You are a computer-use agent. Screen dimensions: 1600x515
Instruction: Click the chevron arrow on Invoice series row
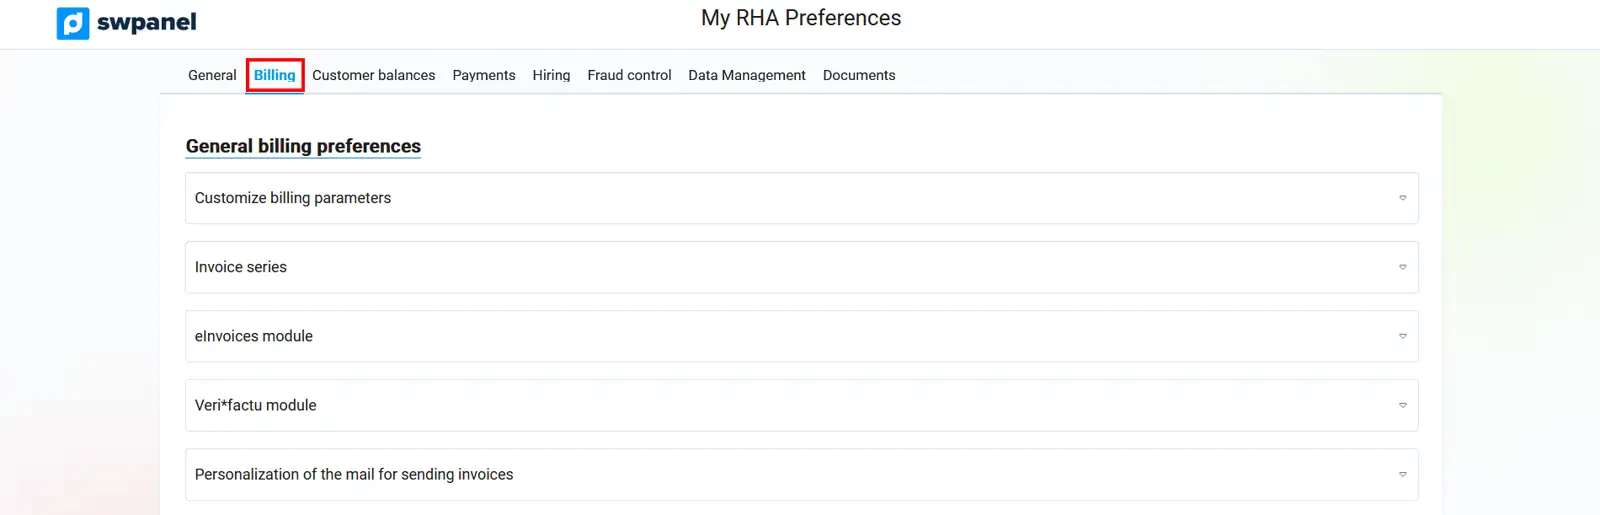point(1402,267)
